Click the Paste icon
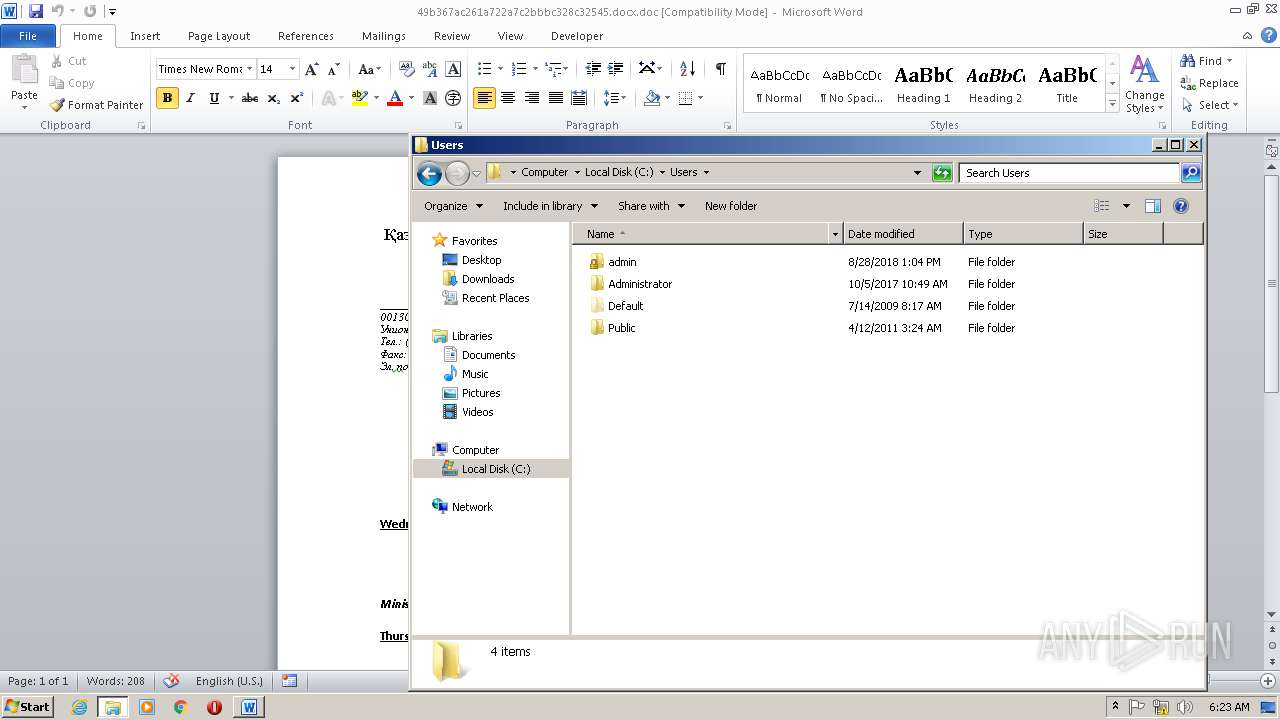Screen dimensions: 1280x720 pos(24,70)
